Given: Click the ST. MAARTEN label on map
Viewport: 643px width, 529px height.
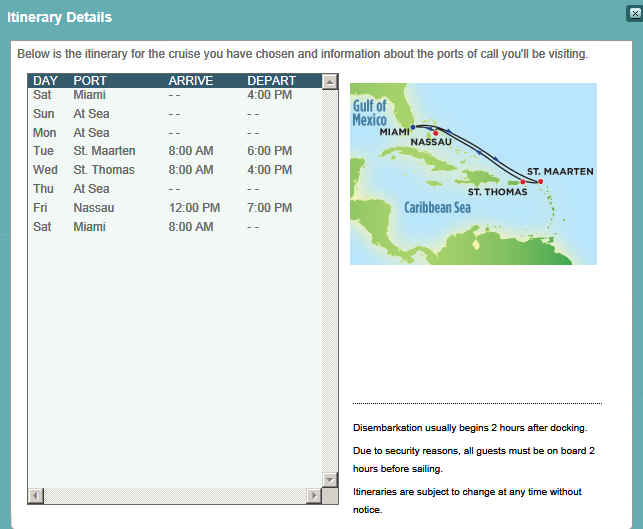Looking at the screenshot, I should point(560,171).
